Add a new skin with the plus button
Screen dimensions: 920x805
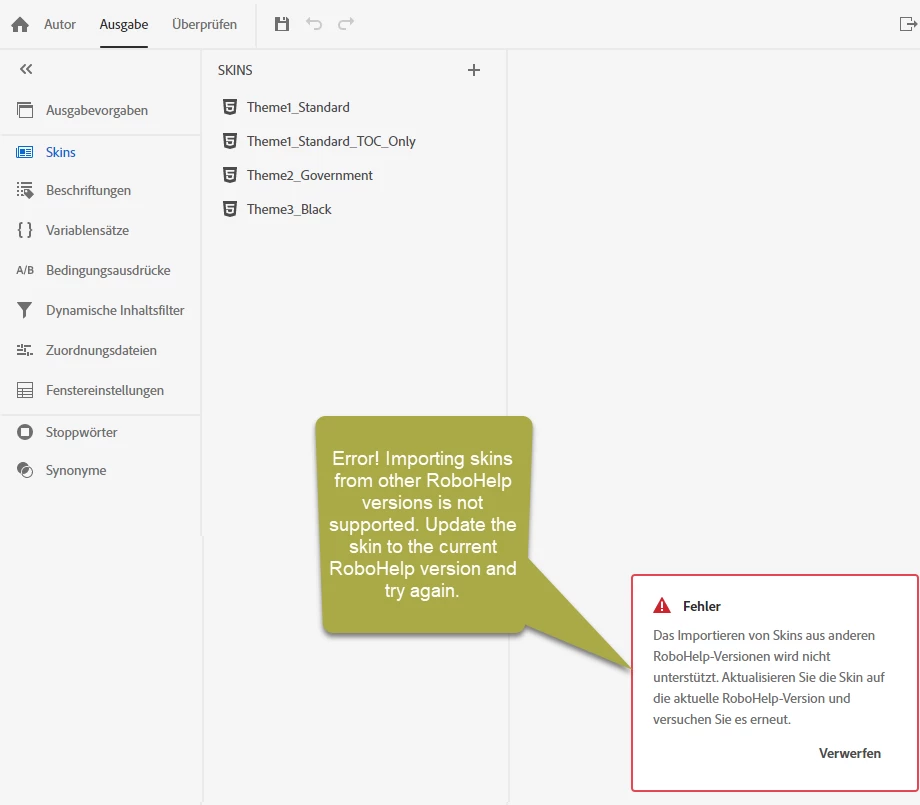click(473, 70)
